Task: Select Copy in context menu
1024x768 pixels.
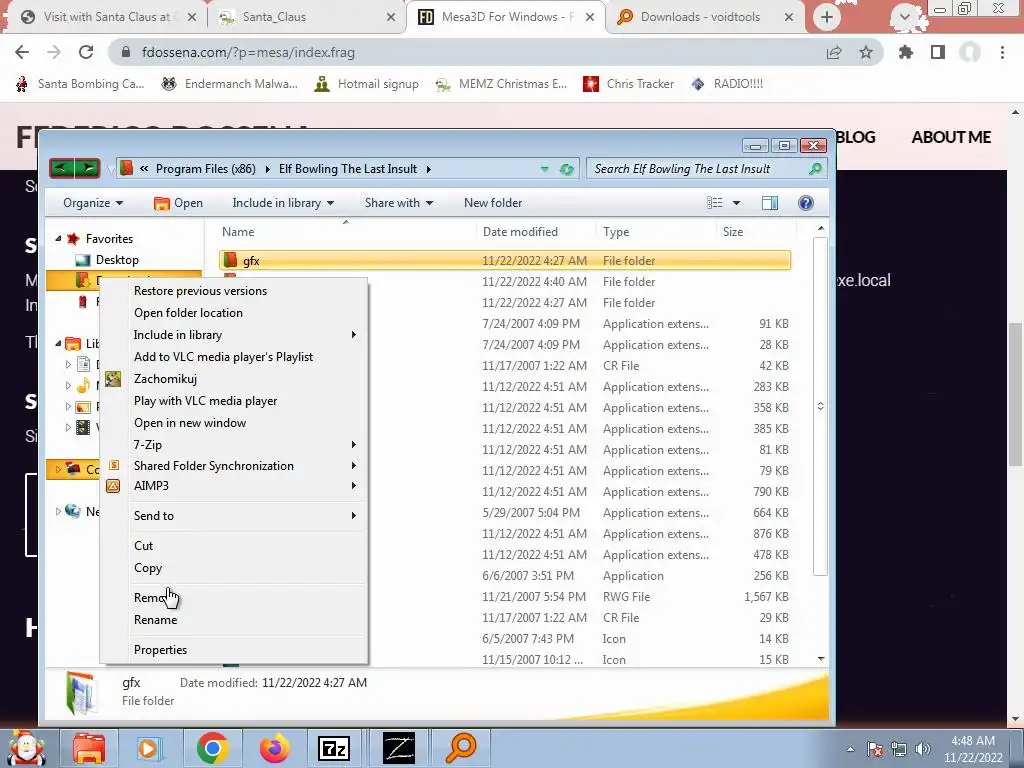Action: pos(234,568)
